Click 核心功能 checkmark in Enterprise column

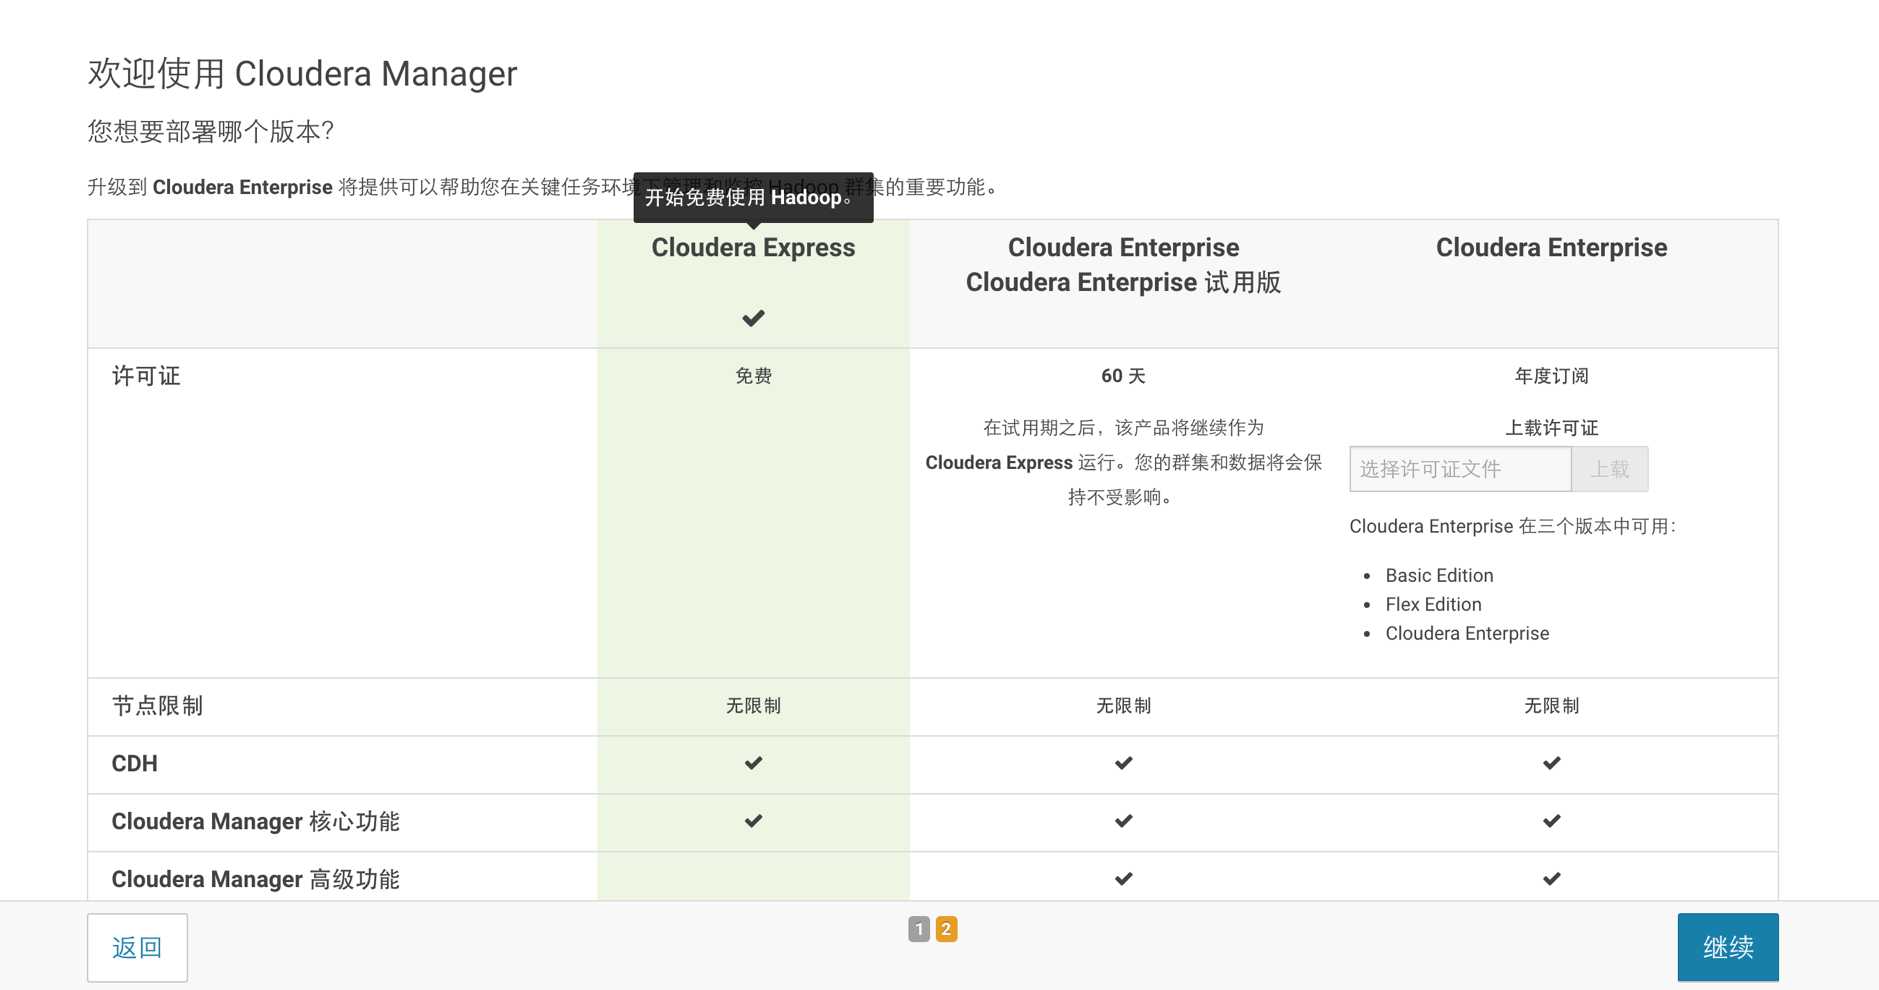(1551, 821)
